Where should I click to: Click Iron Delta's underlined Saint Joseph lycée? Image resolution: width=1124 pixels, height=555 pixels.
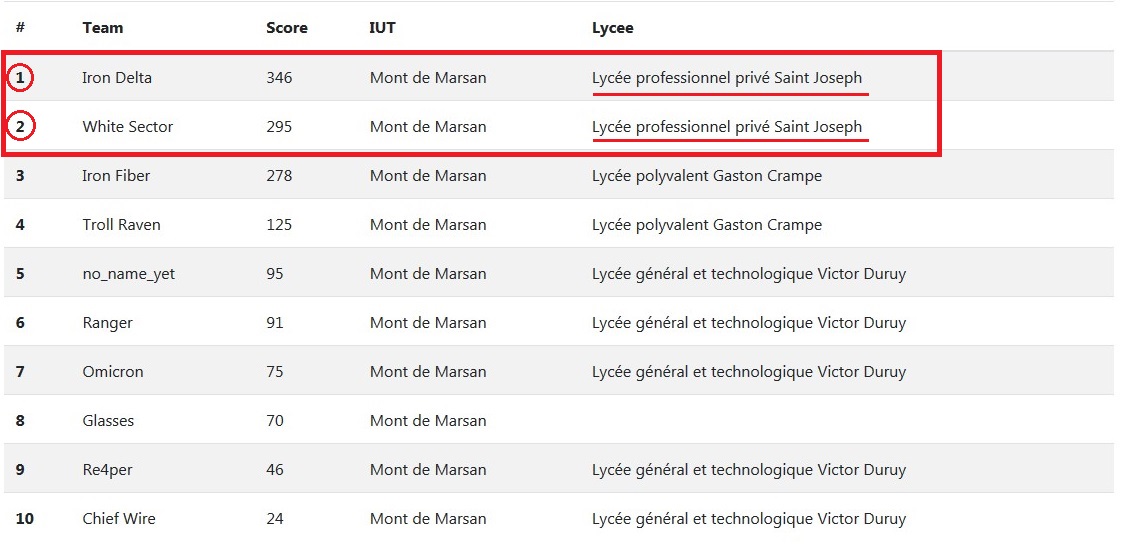coord(727,77)
